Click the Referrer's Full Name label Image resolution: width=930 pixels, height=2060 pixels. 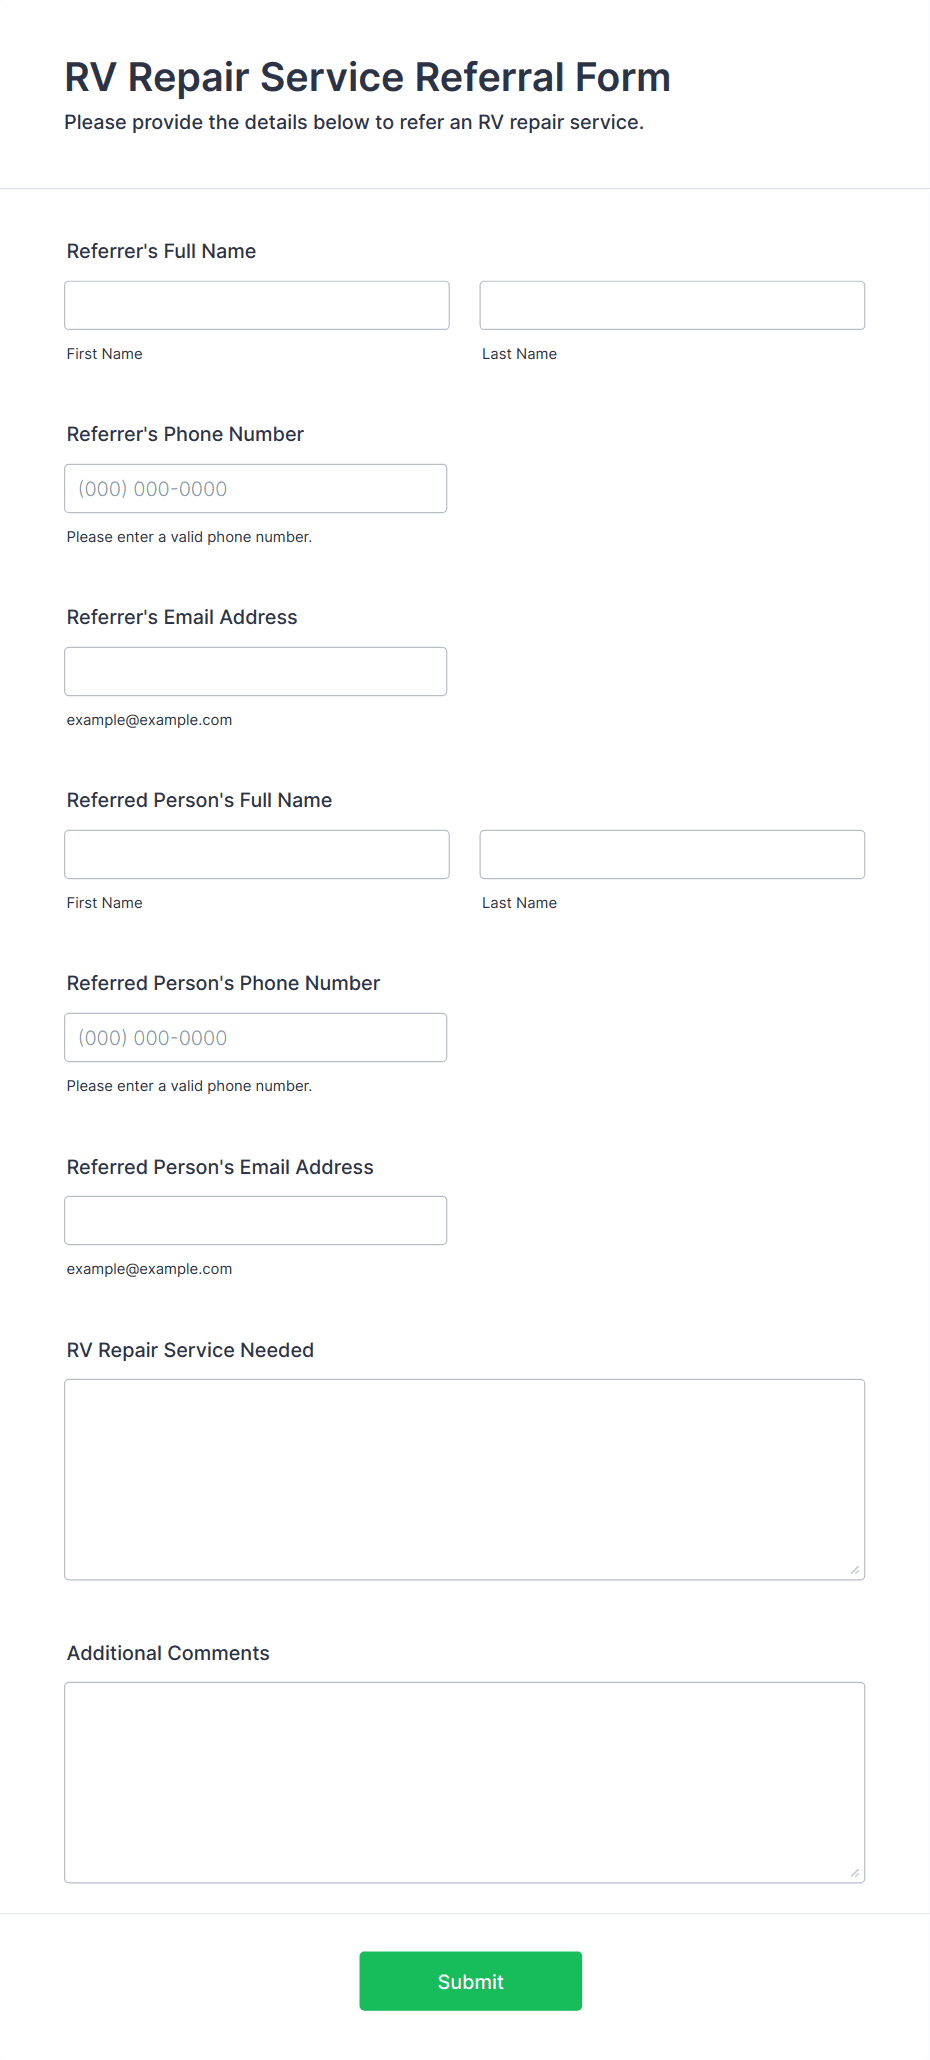[161, 251]
